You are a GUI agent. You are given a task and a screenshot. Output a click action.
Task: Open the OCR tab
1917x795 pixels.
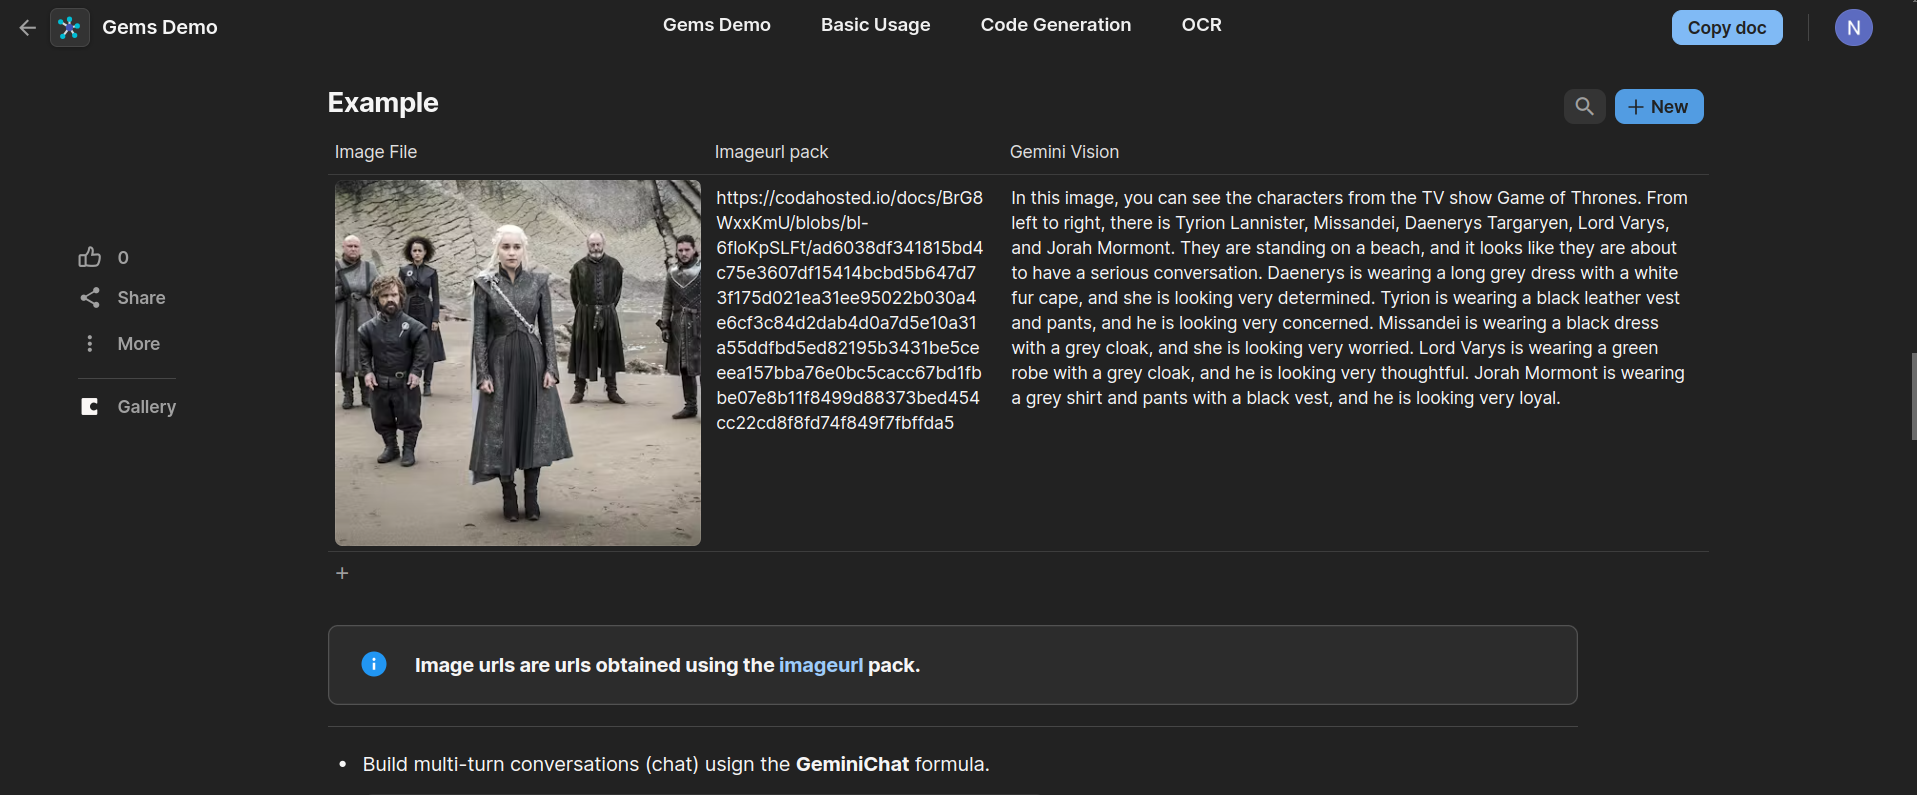click(1201, 25)
